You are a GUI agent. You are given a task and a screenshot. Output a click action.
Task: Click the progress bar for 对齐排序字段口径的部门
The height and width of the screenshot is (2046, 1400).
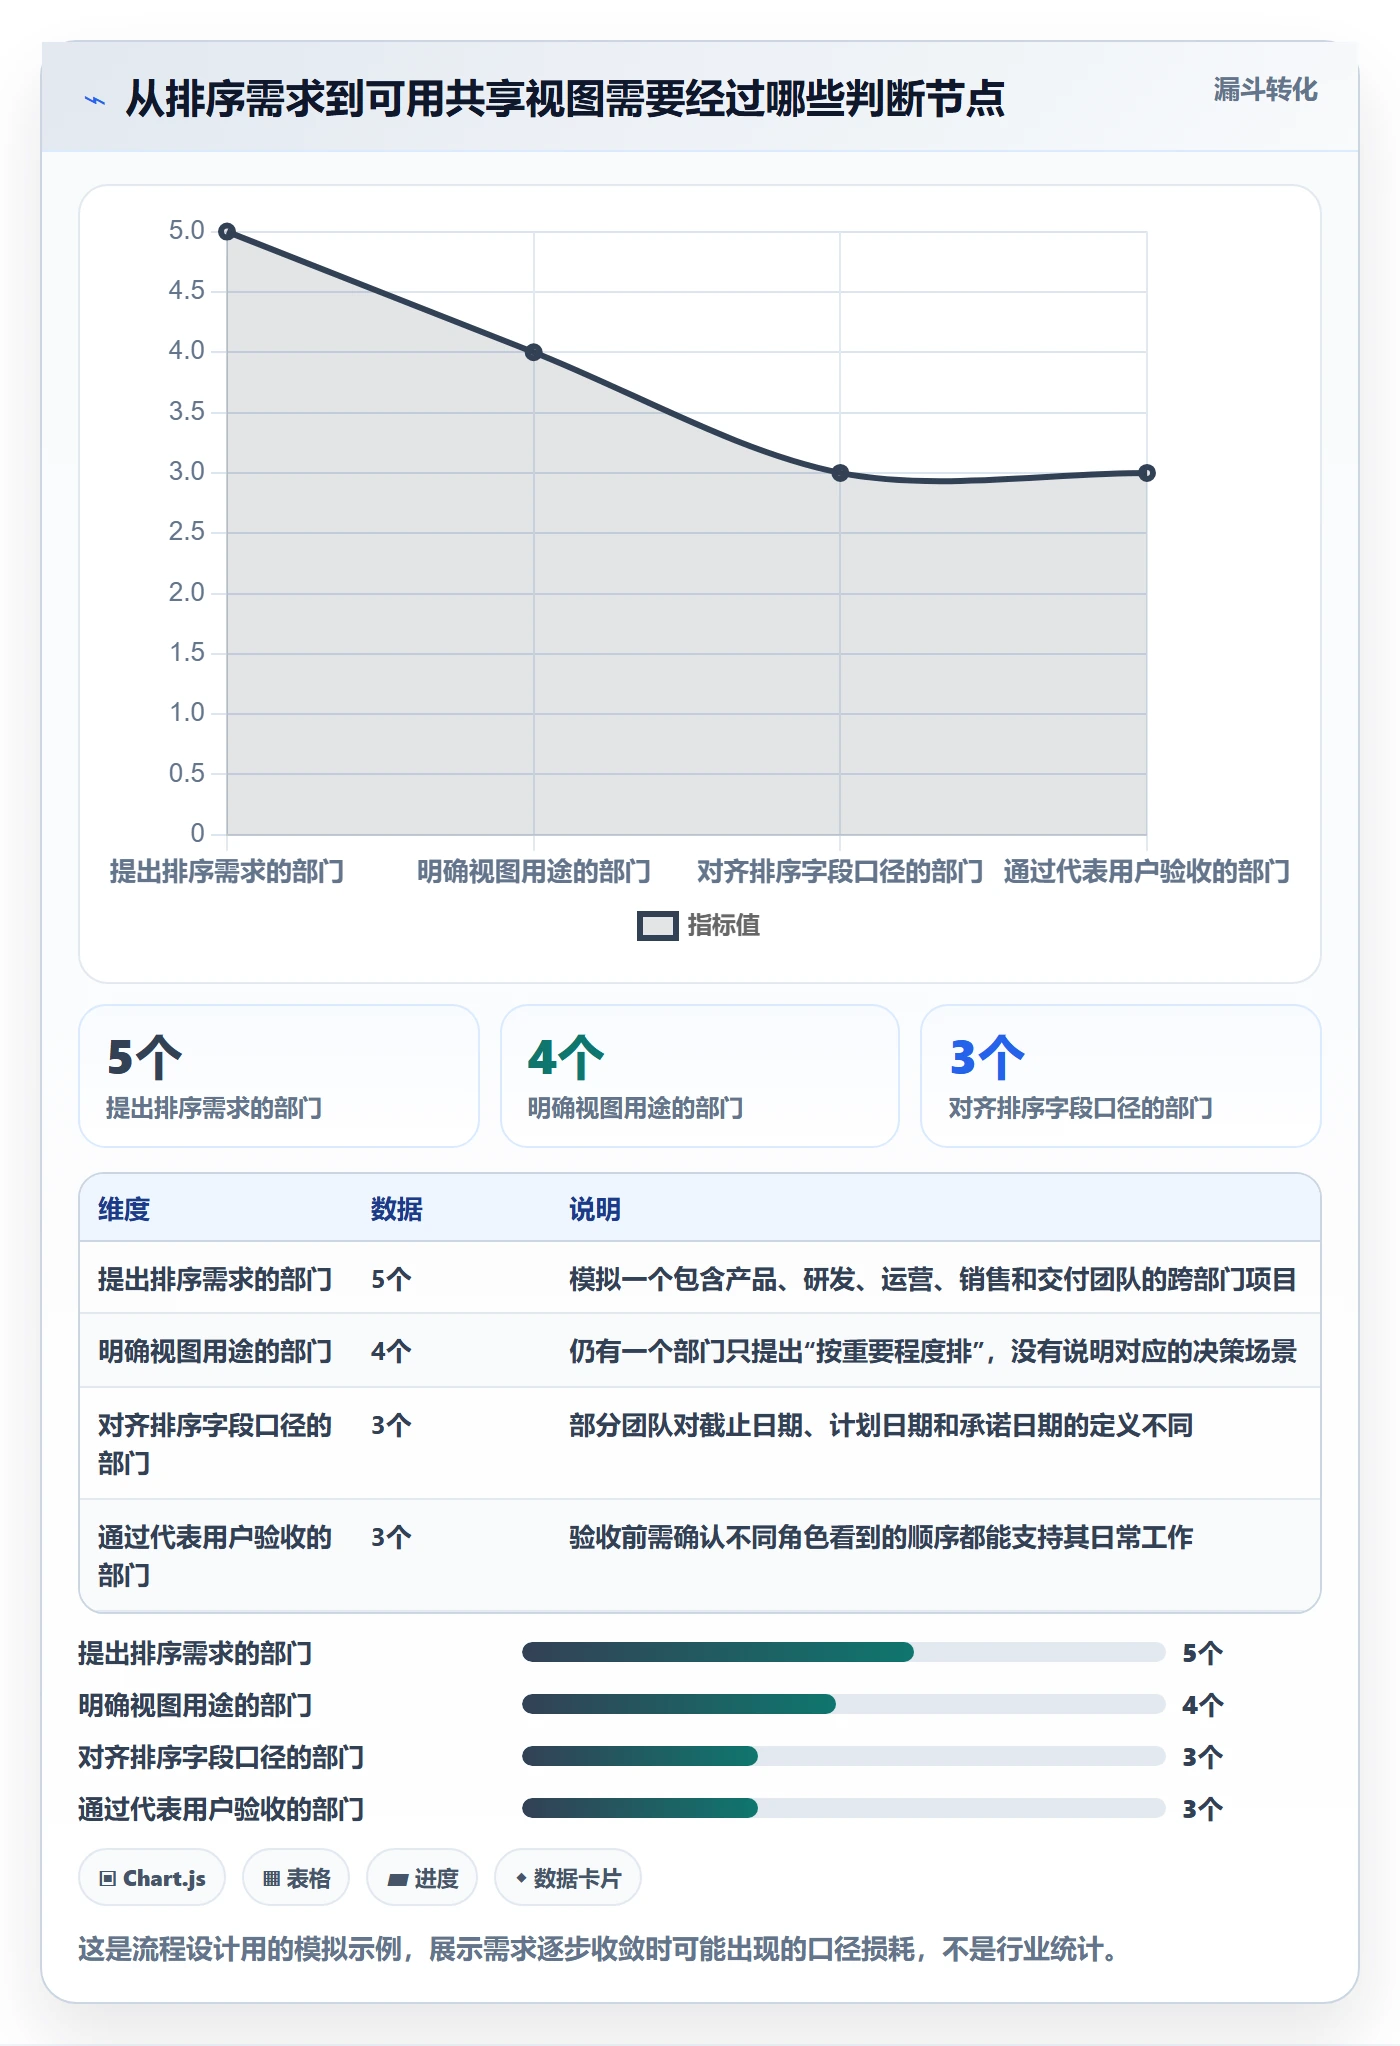pos(843,1756)
